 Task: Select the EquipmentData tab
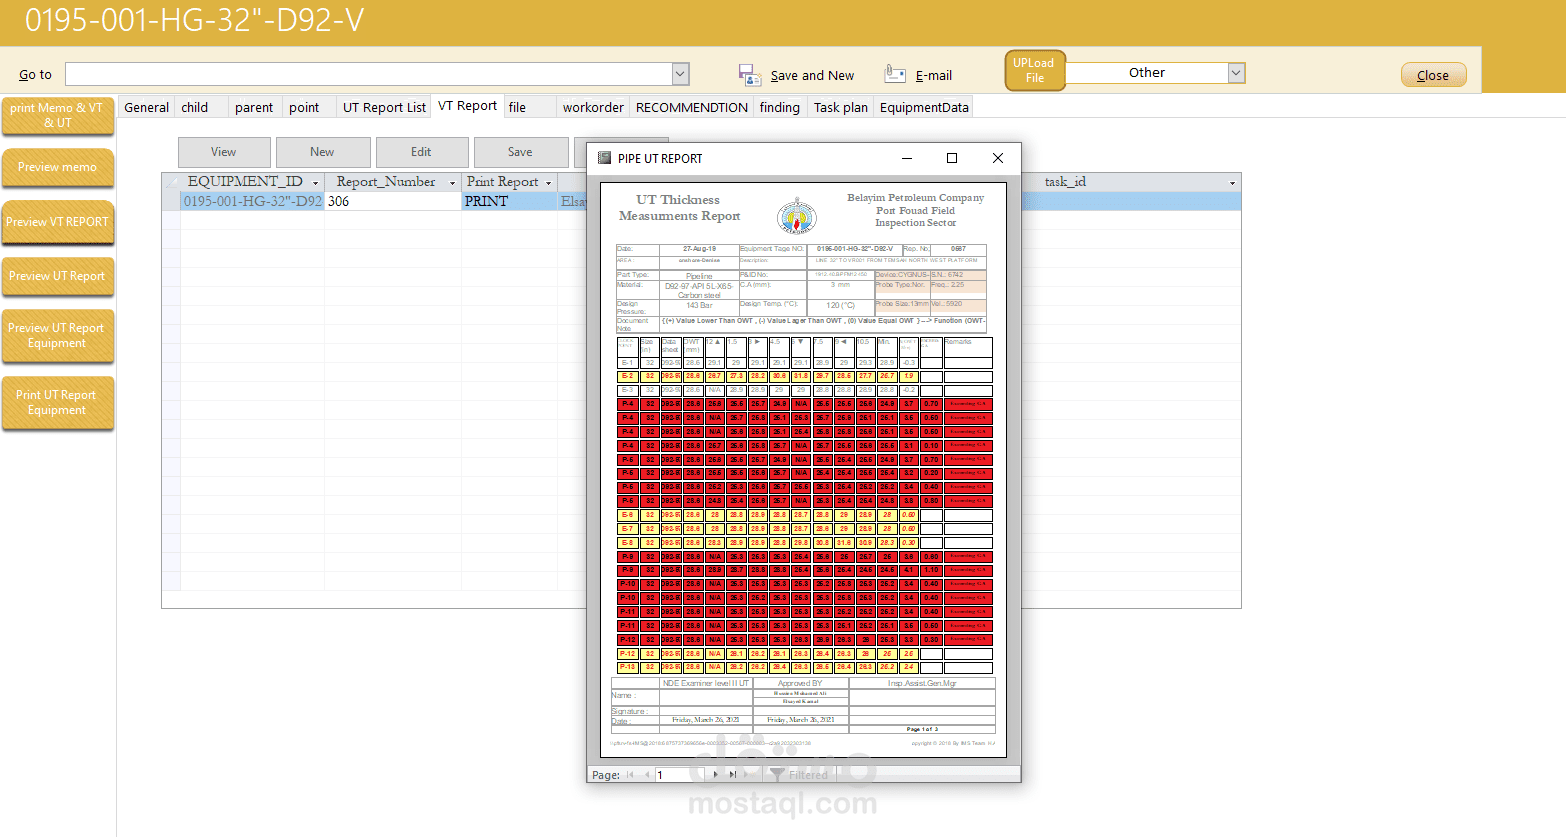923,107
